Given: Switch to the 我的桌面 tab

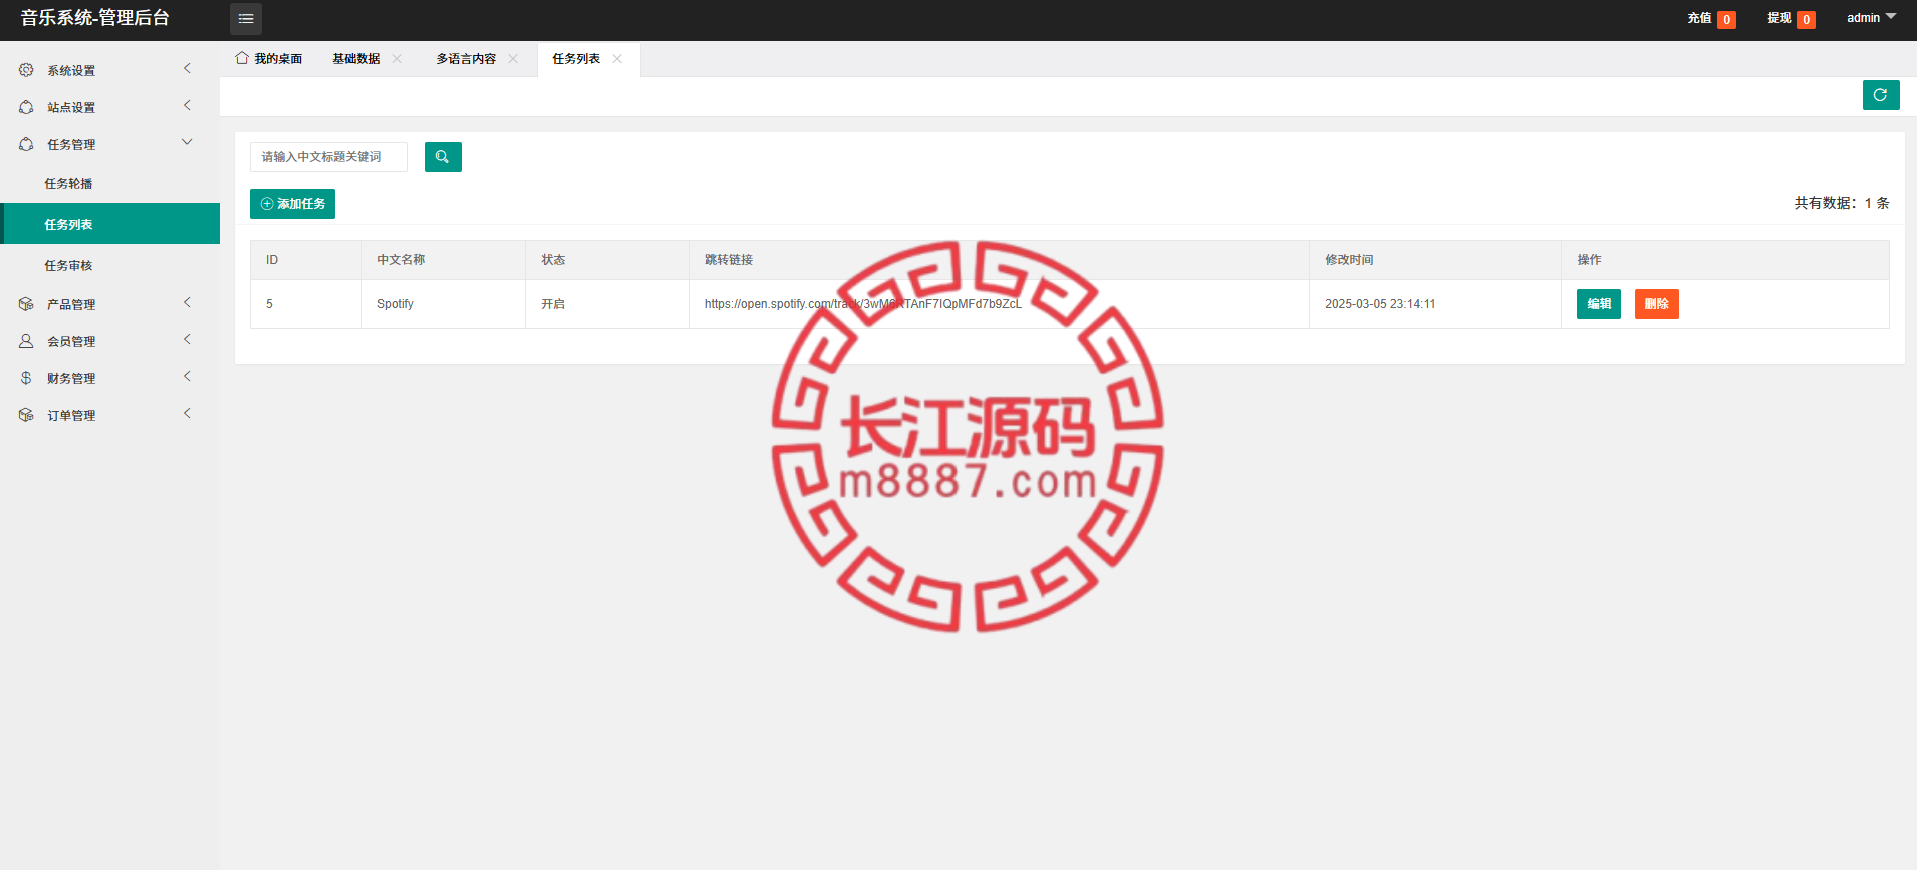Looking at the screenshot, I should 269,59.
